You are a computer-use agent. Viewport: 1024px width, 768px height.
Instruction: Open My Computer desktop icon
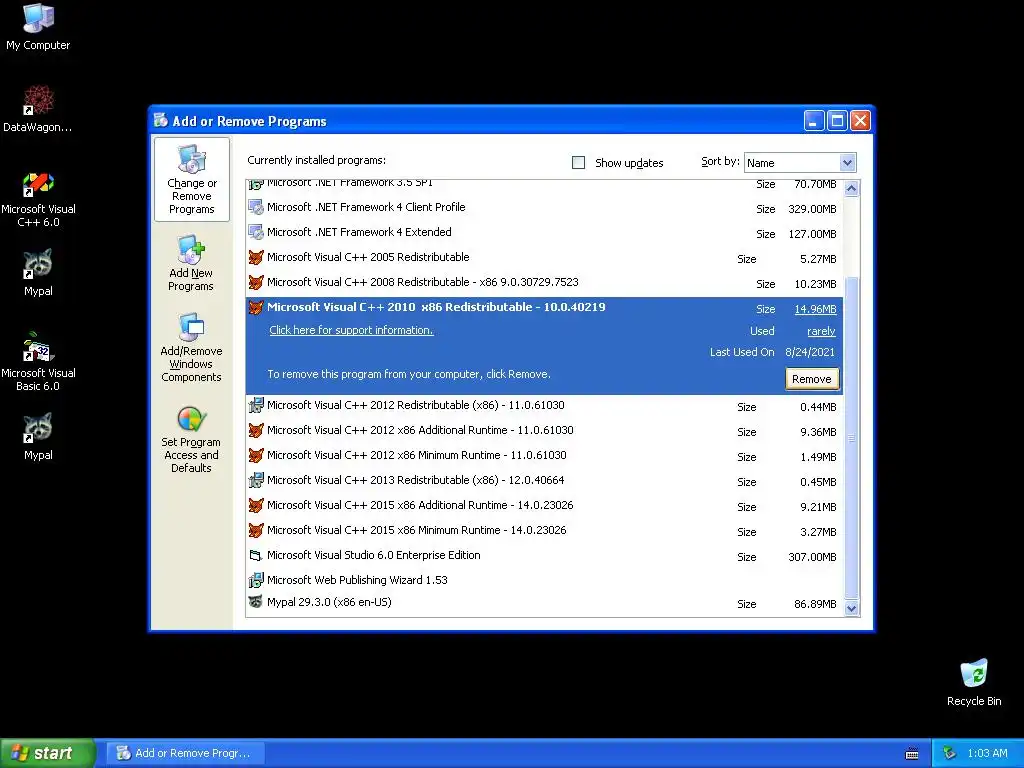coord(38,26)
